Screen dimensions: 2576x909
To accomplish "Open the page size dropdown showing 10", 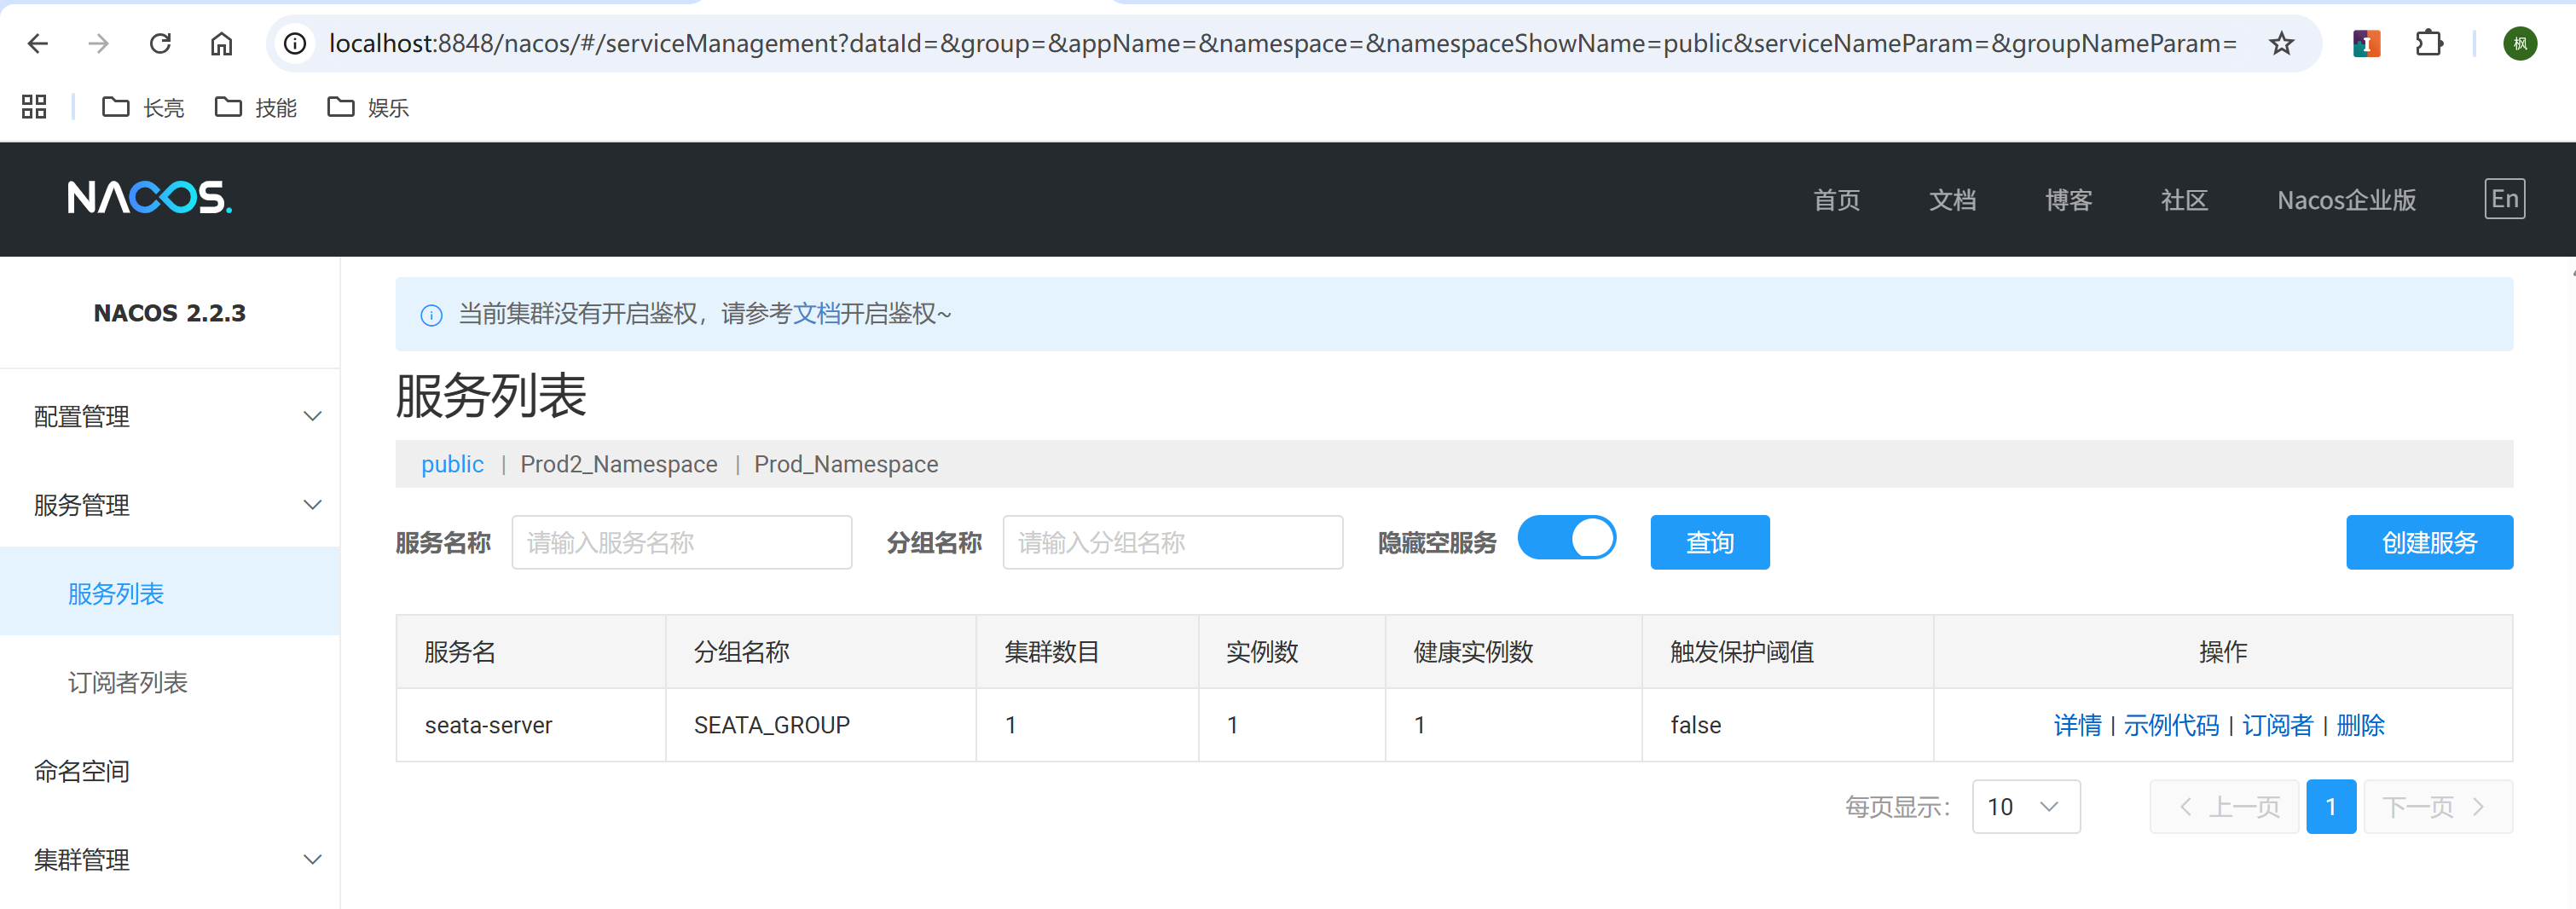I will (x=2025, y=806).
